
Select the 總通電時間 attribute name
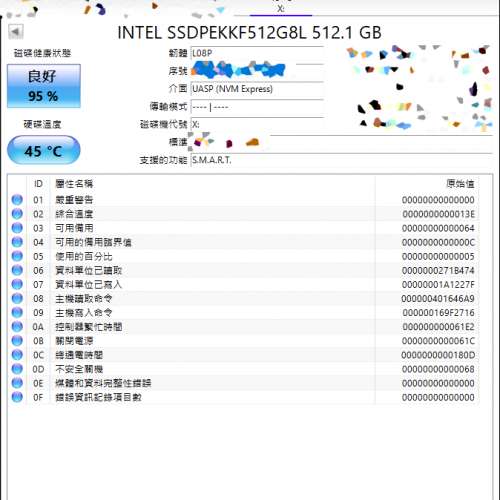point(79,355)
